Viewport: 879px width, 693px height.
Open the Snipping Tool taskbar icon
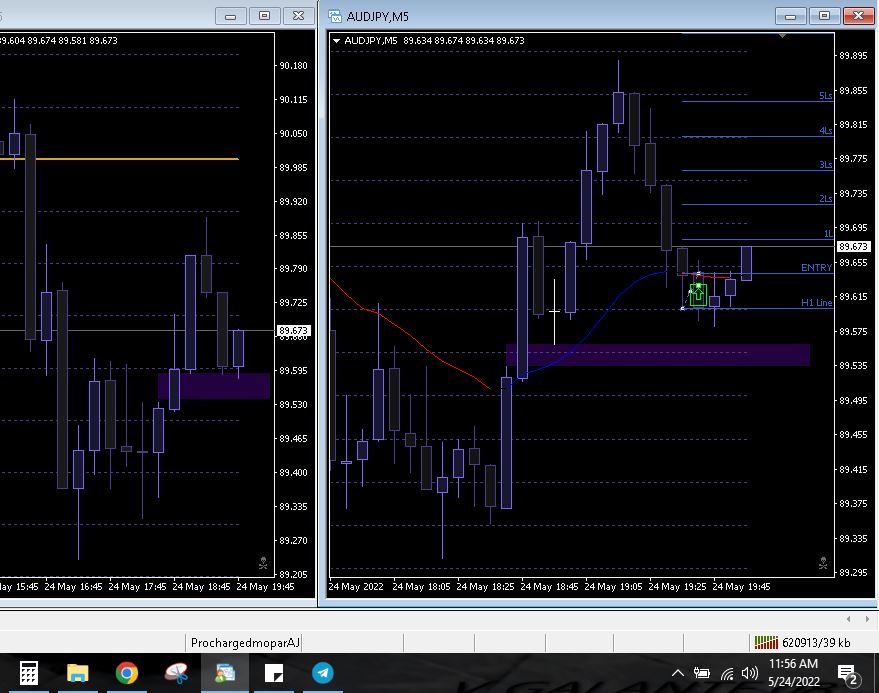[176, 673]
